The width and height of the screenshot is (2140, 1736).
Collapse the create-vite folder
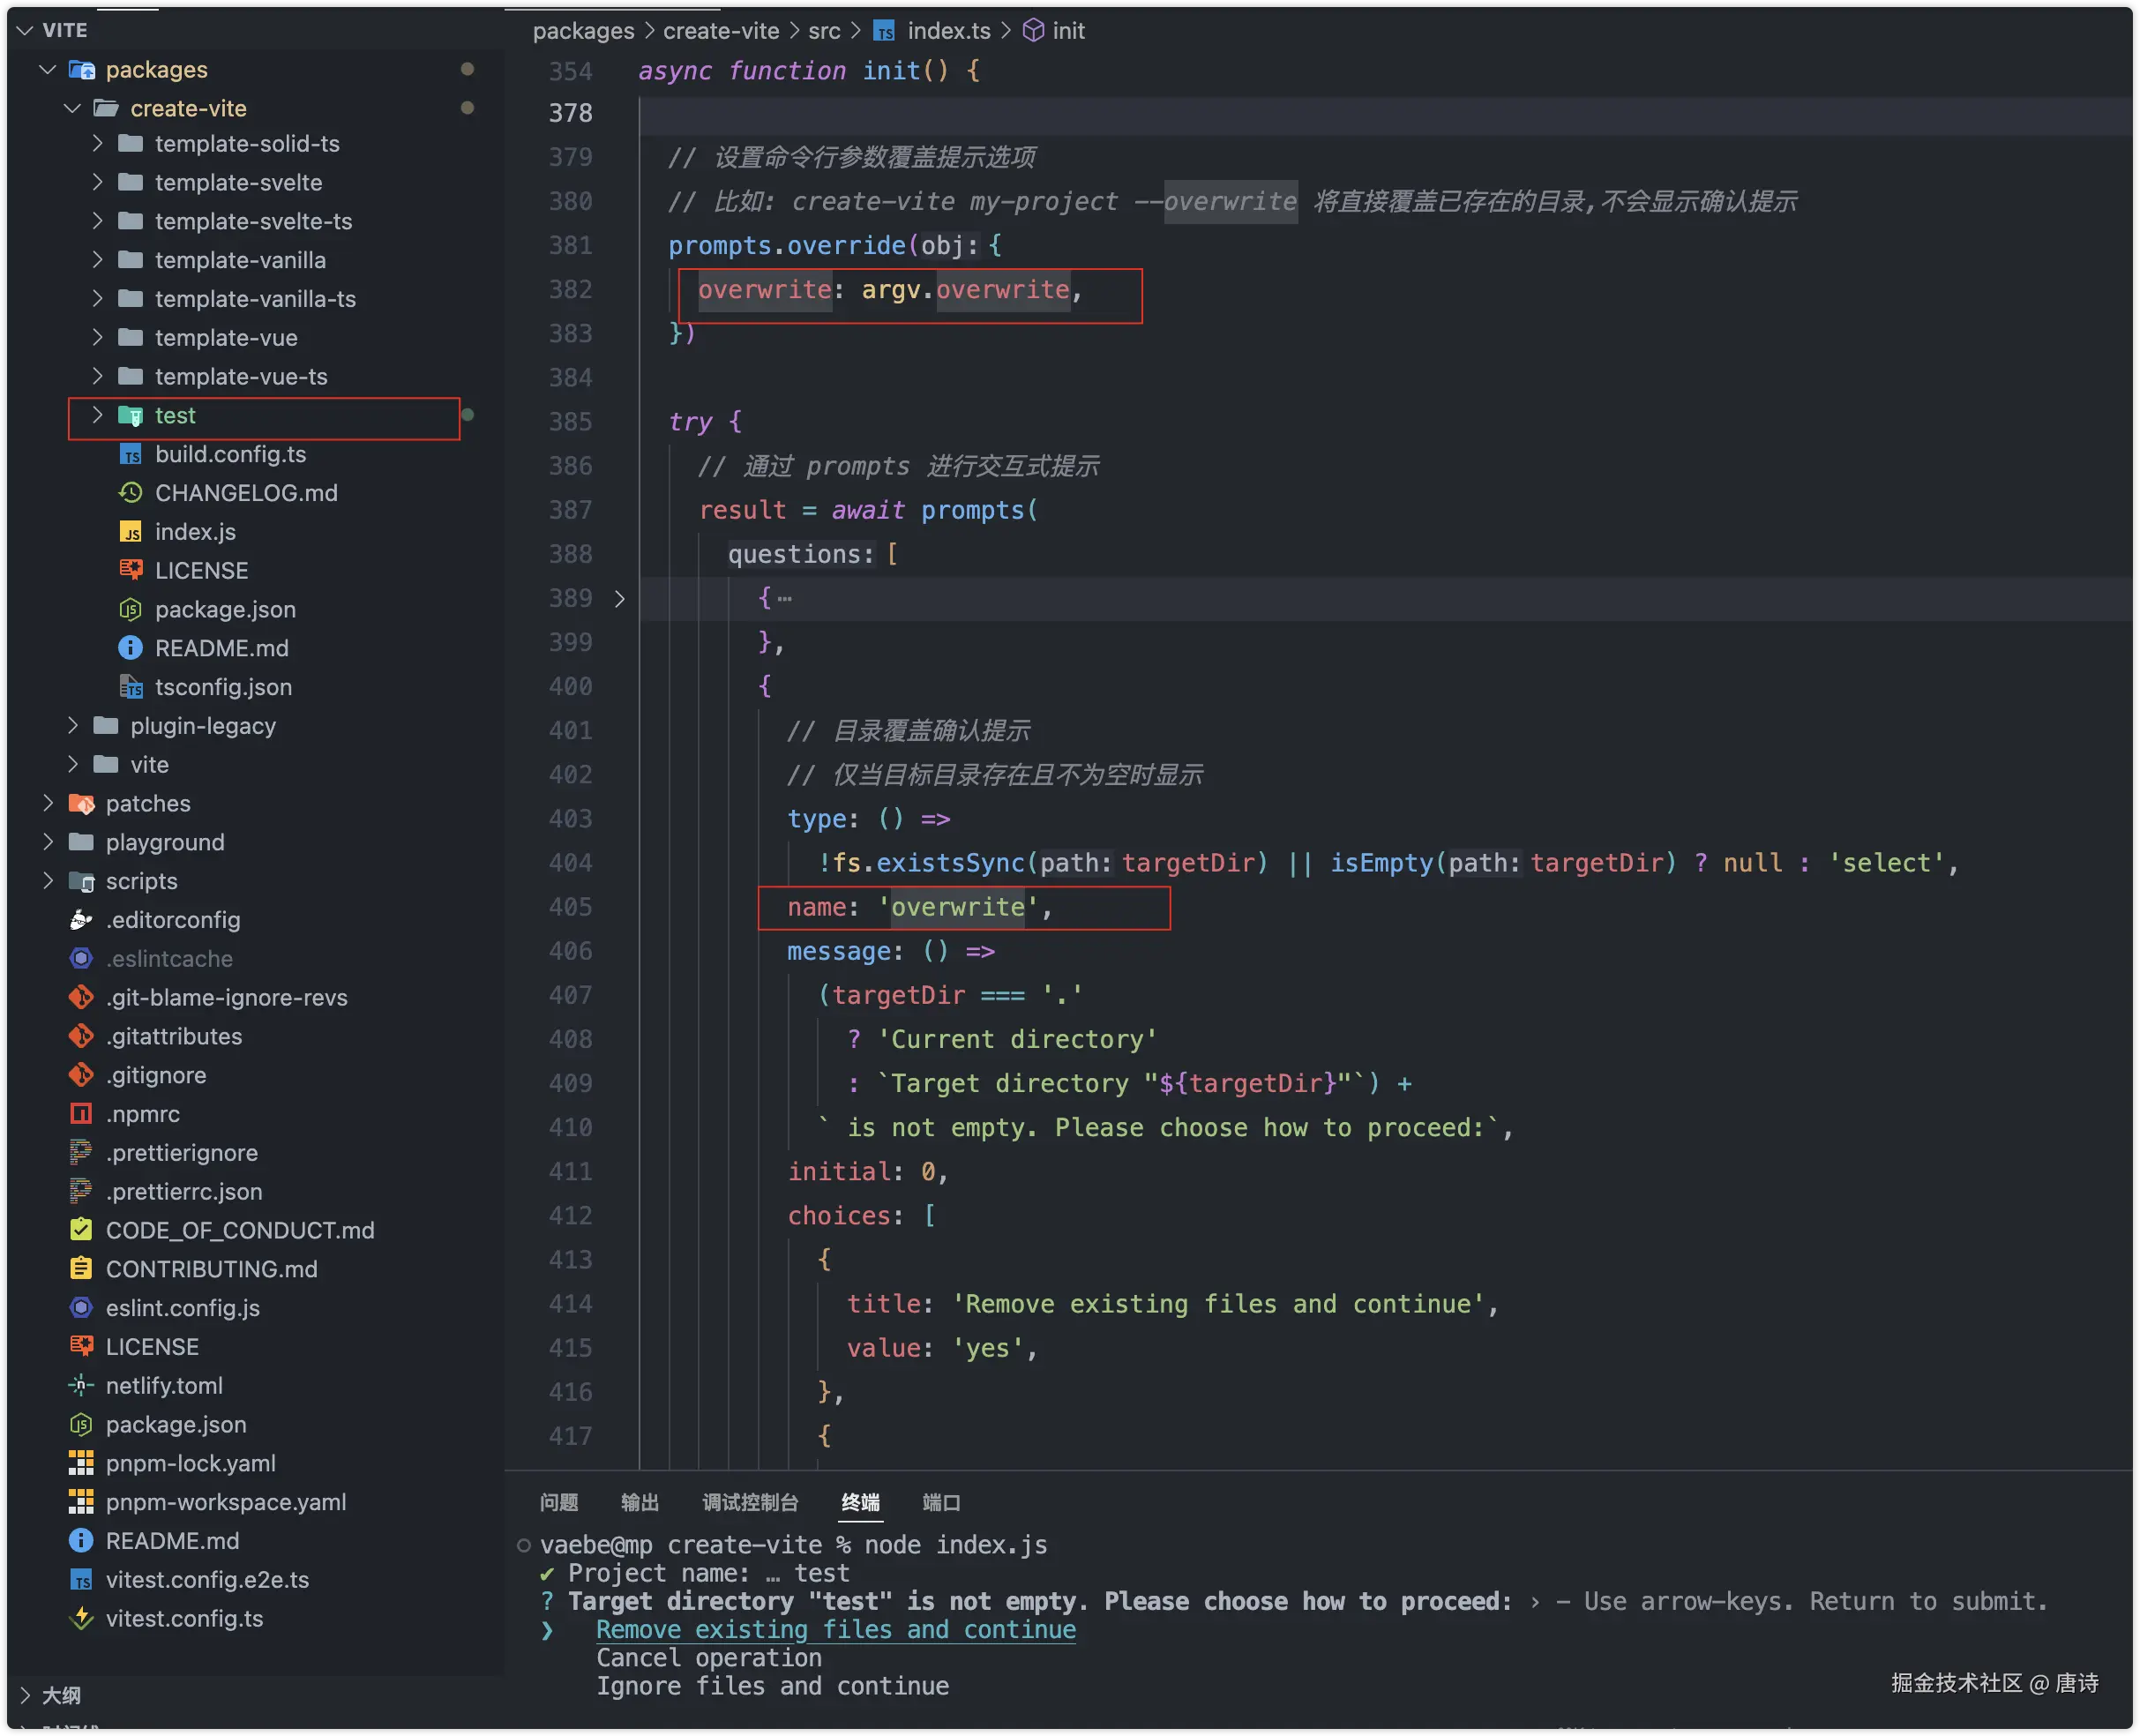72,108
